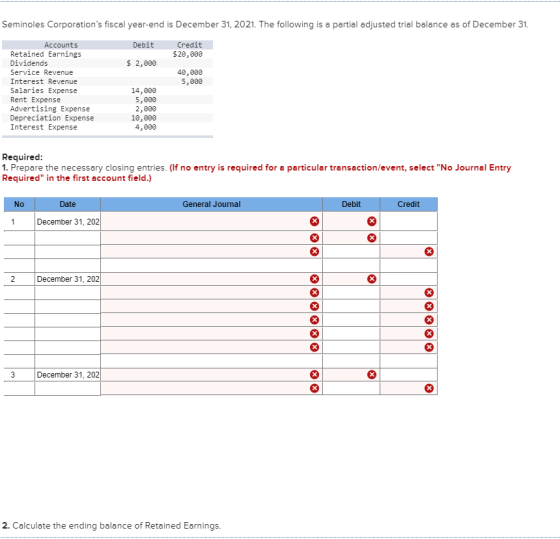Click the Debit column header in the journal table
Viewport: 560px width, 539px height.
coord(351,204)
